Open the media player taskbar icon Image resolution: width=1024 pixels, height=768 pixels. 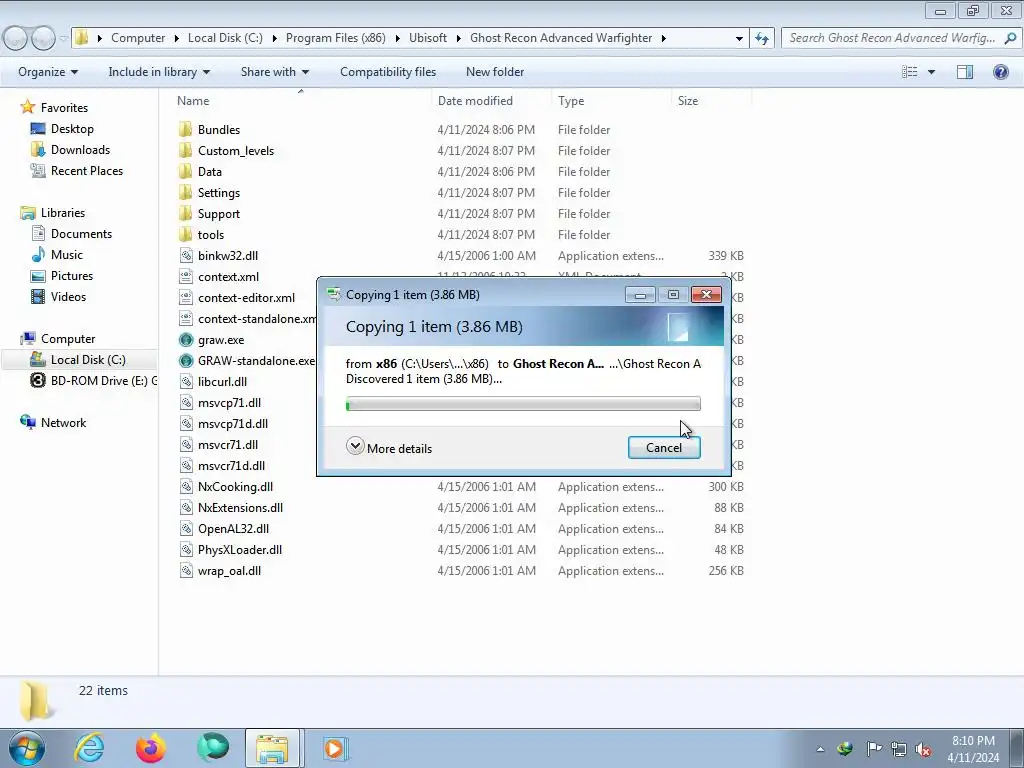click(335, 748)
